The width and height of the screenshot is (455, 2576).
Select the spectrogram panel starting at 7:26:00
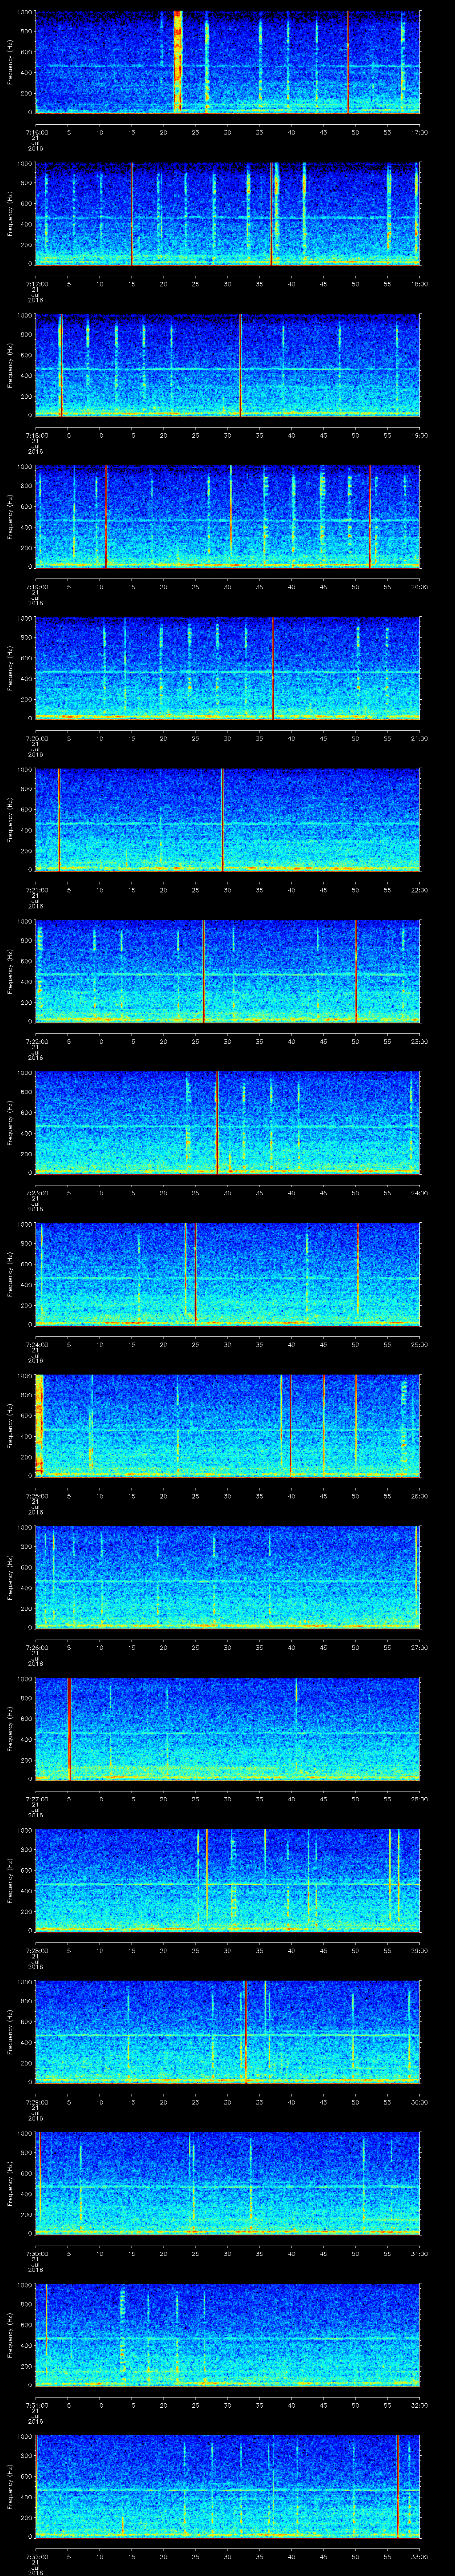pos(227,1577)
